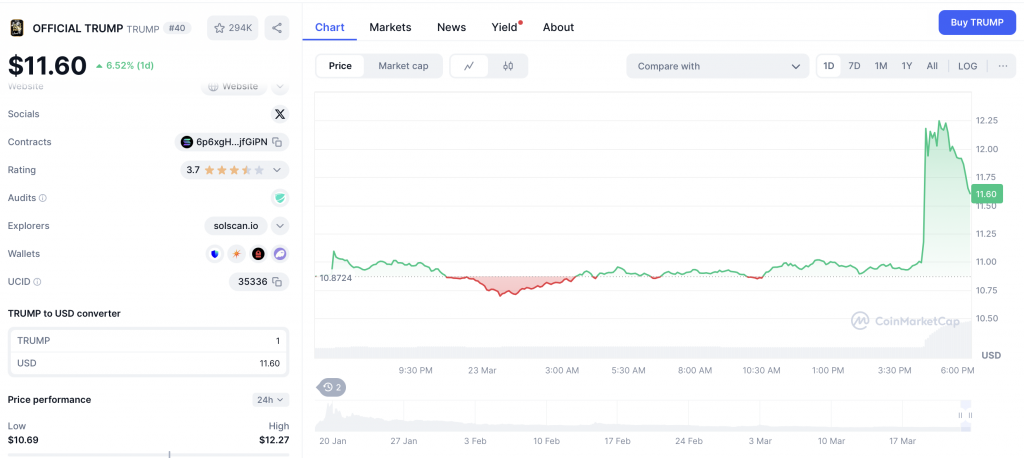Screen dimensions: 1024x458
Task: Click the Buy TRUMP button
Action: tap(976, 23)
